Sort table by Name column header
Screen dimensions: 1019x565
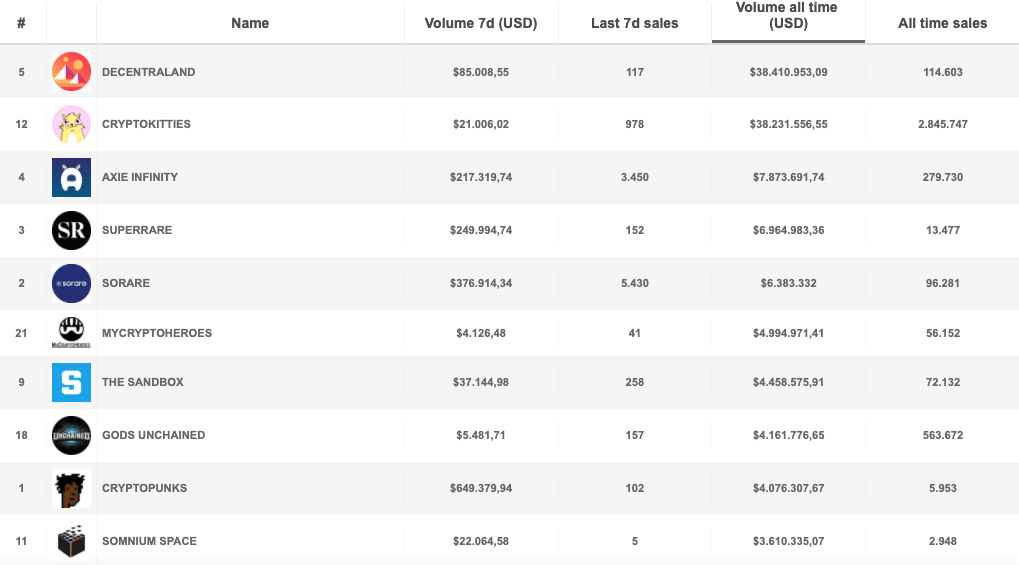coord(250,23)
